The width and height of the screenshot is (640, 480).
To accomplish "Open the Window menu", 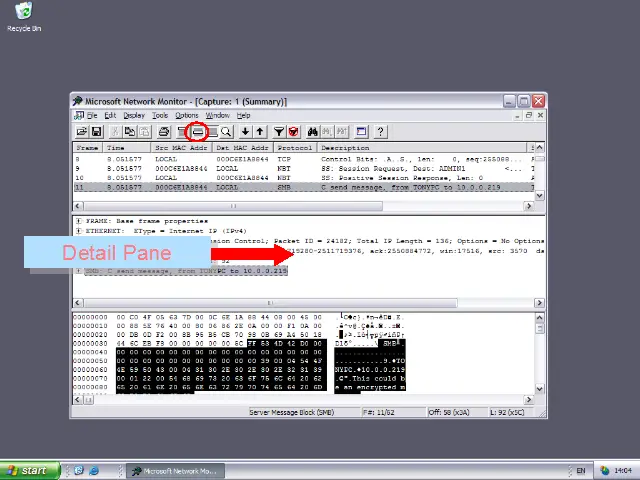I will click(x=218, y=116).
